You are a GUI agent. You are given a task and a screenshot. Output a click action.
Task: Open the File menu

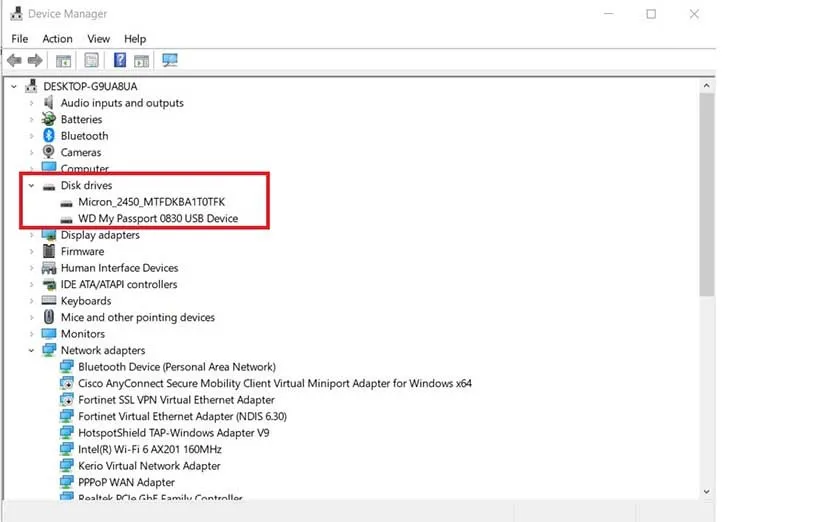pos(20,39)
